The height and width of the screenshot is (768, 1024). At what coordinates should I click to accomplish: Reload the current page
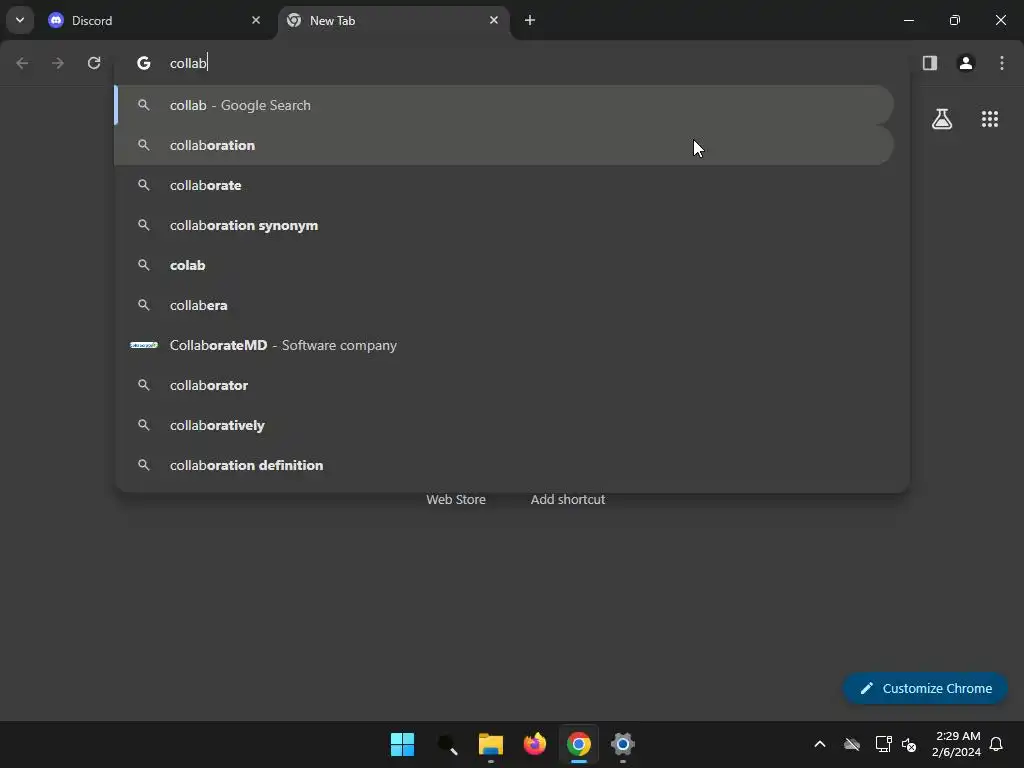94,63
